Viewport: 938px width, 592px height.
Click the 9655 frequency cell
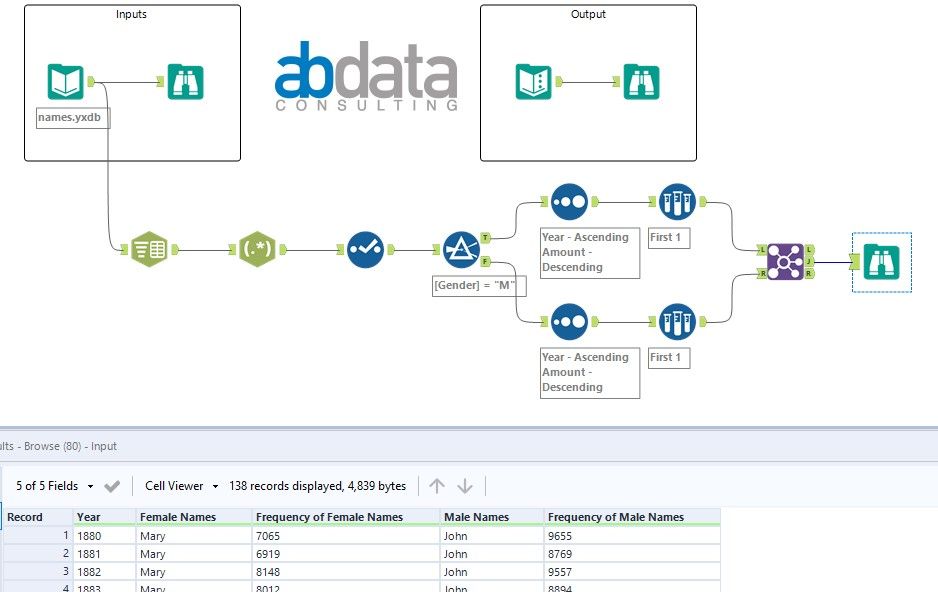[632, 536]
